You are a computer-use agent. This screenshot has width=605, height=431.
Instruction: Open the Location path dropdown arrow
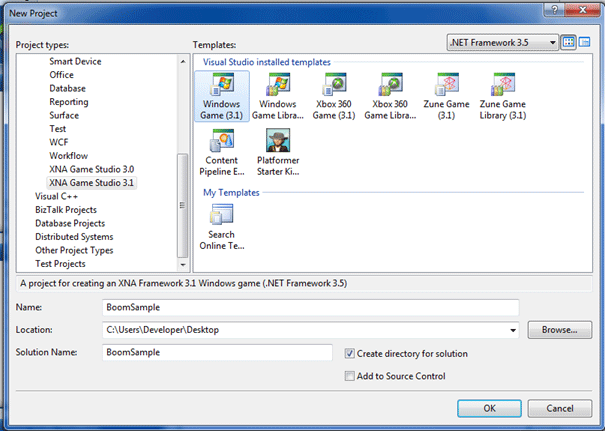[x=513, y=330]
